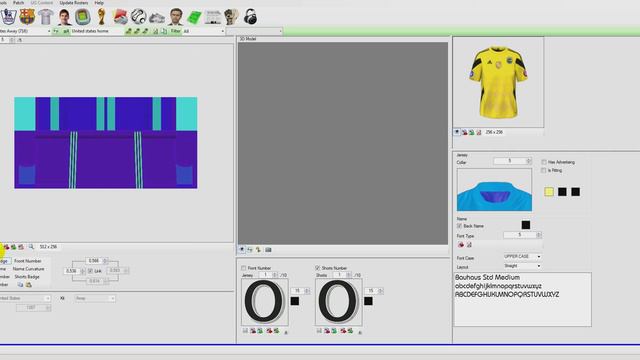
Task: Click the jersey number color swatch
Action: pyautogui.click(x=295, y=301)
